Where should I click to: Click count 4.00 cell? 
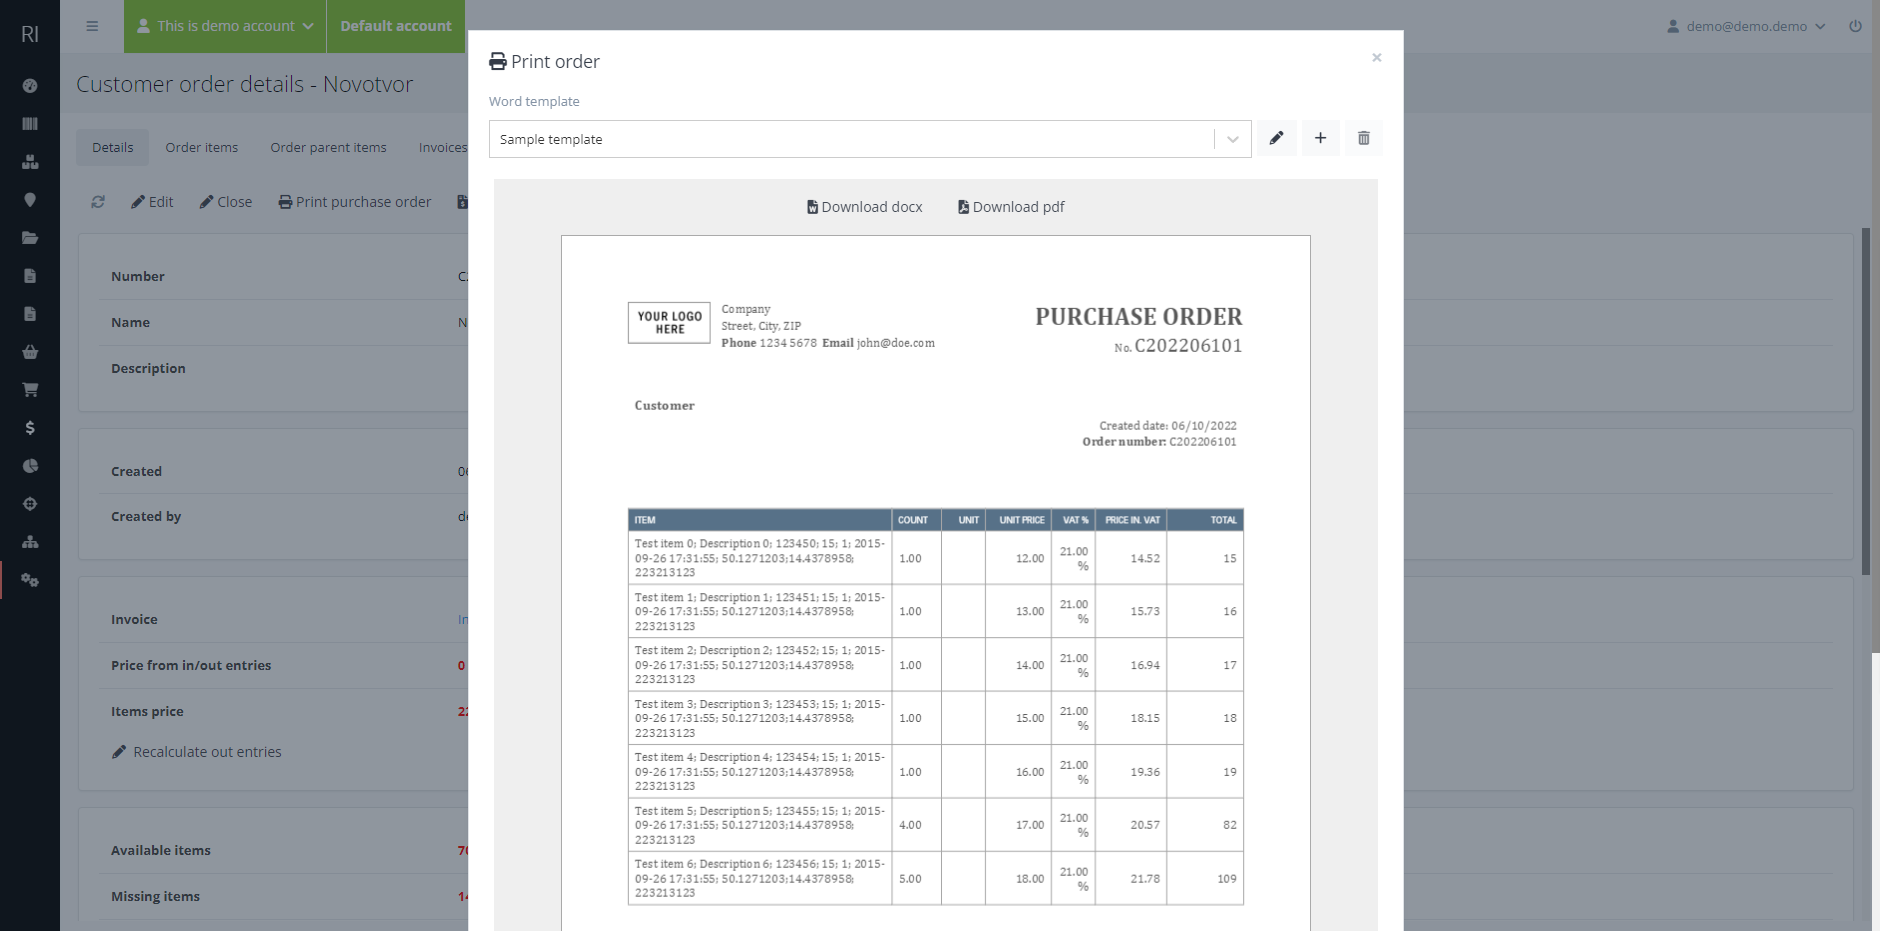pos(916,825)
